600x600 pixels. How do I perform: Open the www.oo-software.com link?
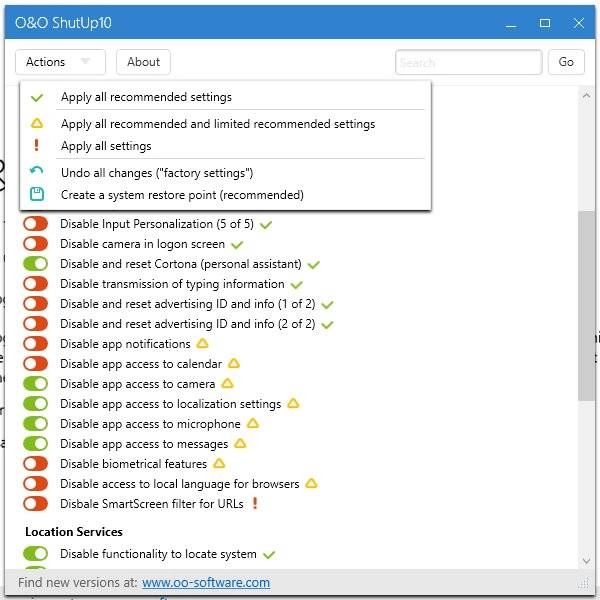click(x=206, y=582)
